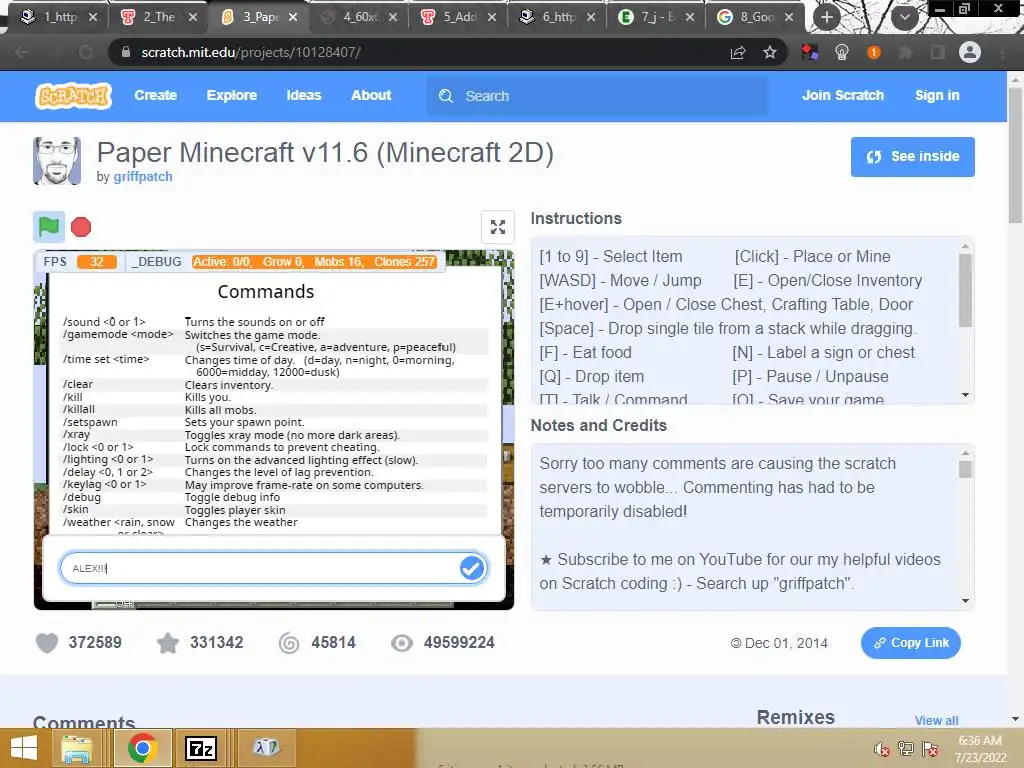The width and height of the screenshot is (1024, 768).
Task: Open the extensions puzzle icon
Action: [905, 52]
